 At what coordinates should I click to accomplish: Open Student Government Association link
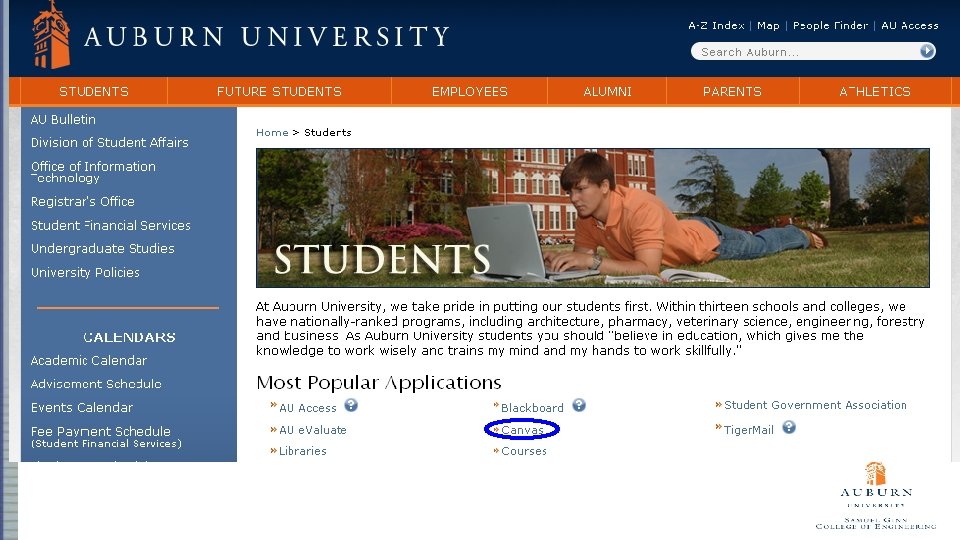click(815, 405)
